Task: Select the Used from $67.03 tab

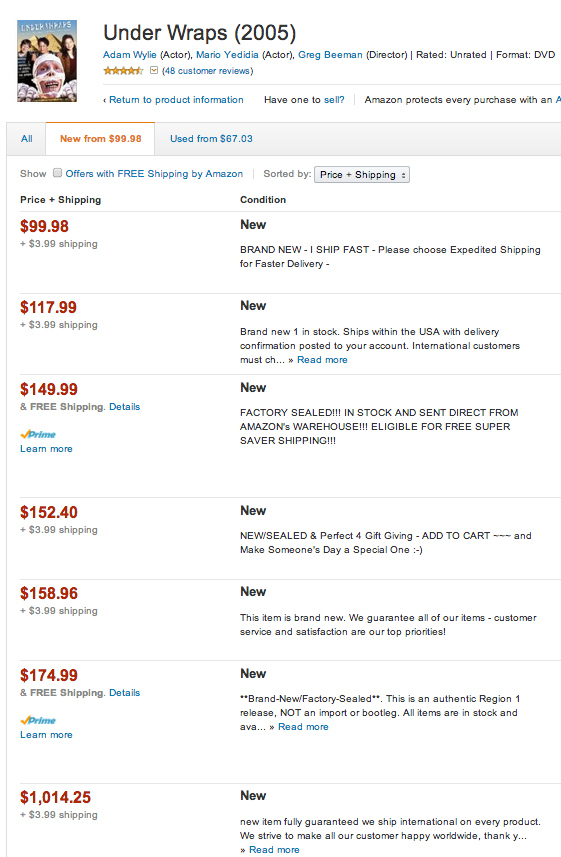Action: coord(211,139)
